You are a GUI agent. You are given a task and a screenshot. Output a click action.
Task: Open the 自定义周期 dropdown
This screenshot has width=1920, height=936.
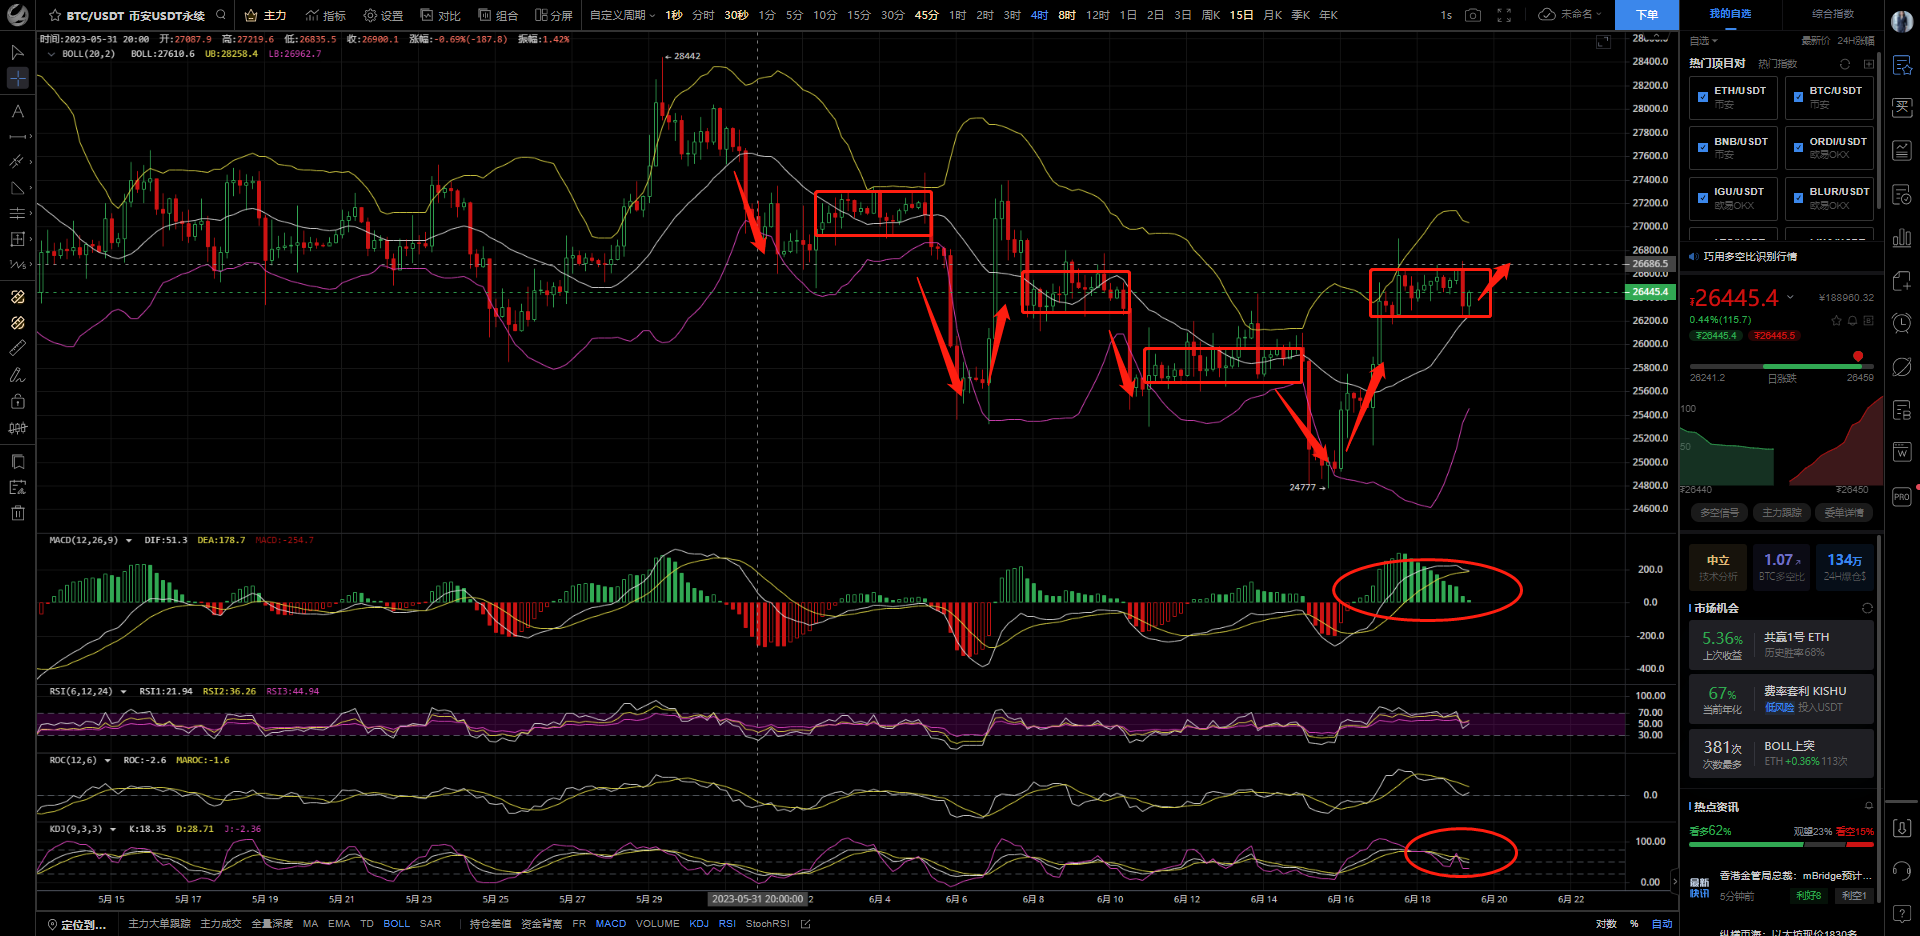(x=622, y=15)
